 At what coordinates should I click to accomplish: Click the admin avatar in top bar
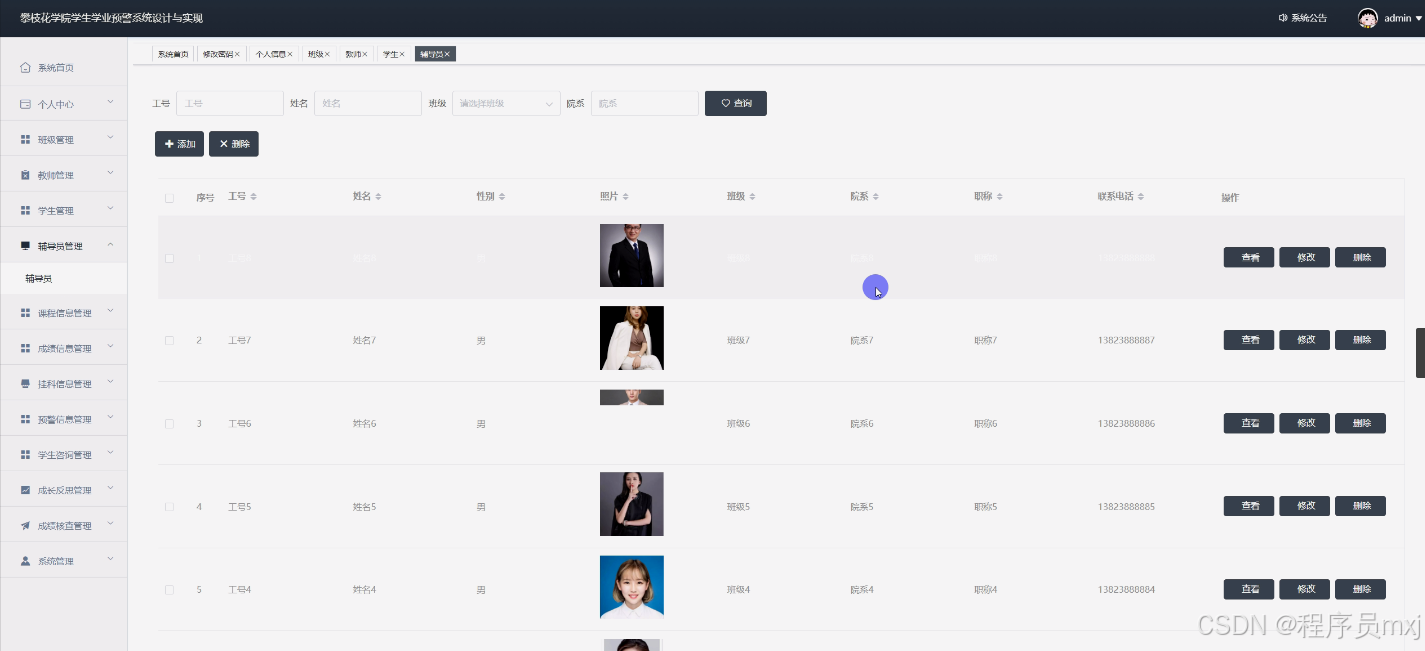[x=1367, y=17]
